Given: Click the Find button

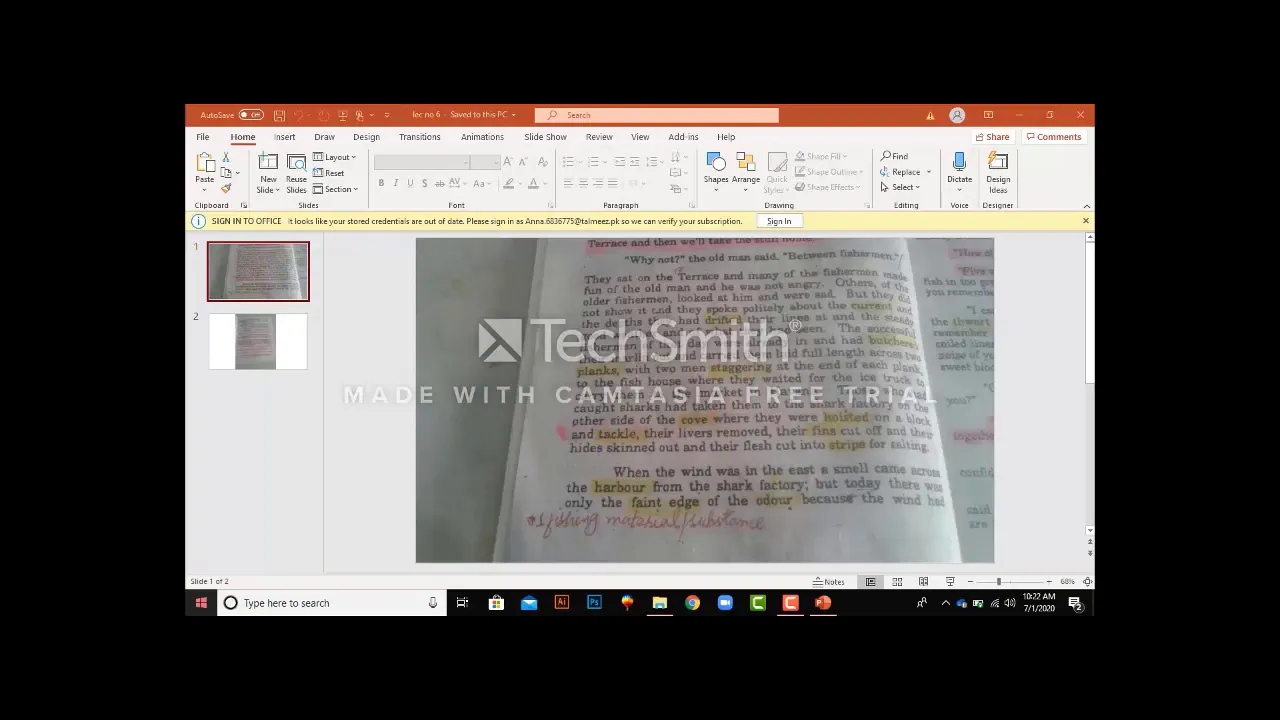Looking at the screenshot, I should point(895,156).
